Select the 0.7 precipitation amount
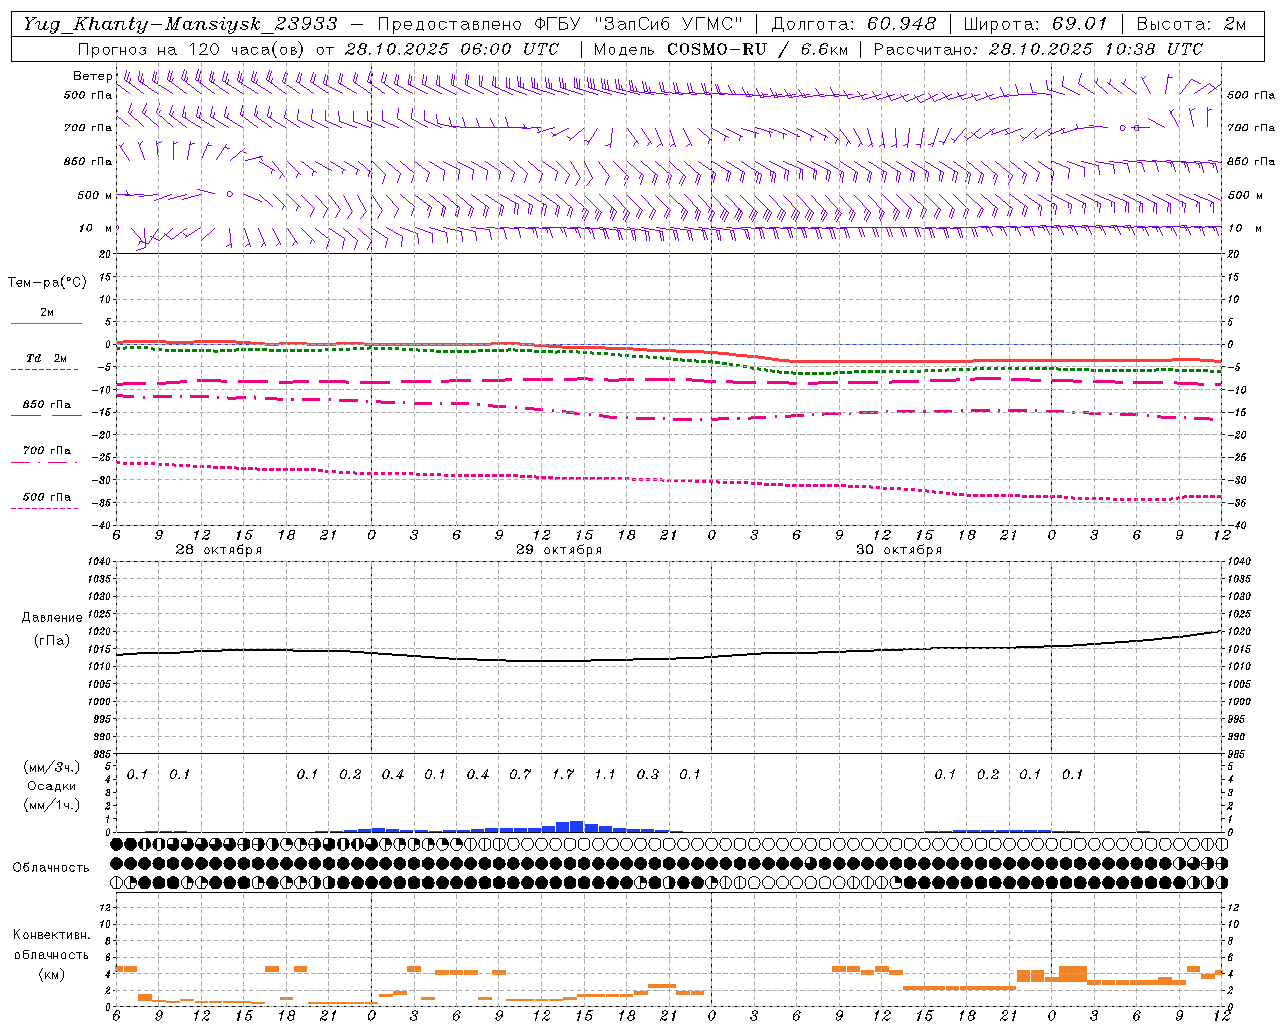This screenshot has width=1280, height=1024. [520, 775]
